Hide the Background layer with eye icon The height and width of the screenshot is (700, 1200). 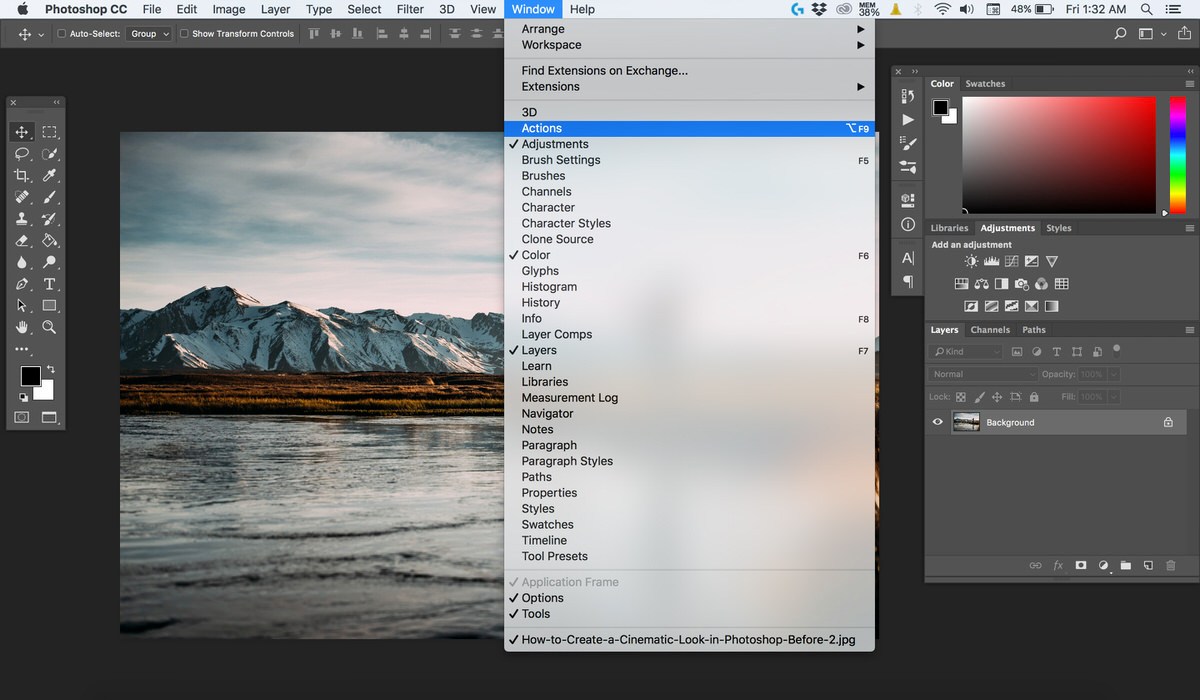tap(938, 422)
